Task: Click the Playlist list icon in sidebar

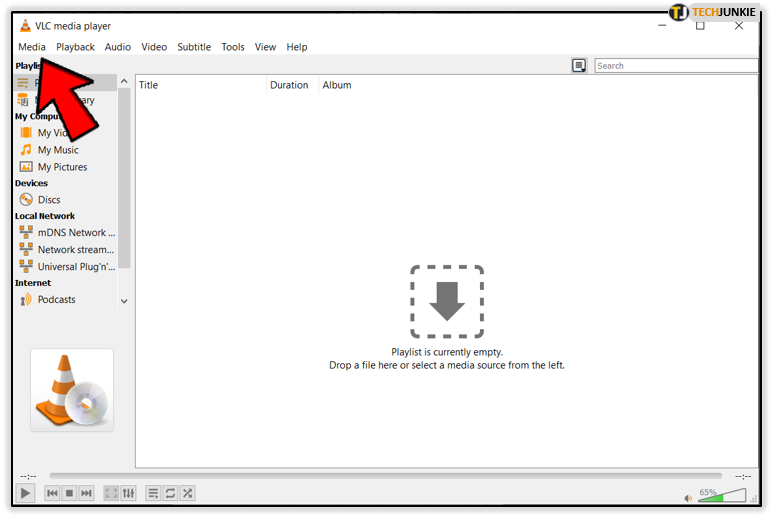Action: tap(23, 83)
